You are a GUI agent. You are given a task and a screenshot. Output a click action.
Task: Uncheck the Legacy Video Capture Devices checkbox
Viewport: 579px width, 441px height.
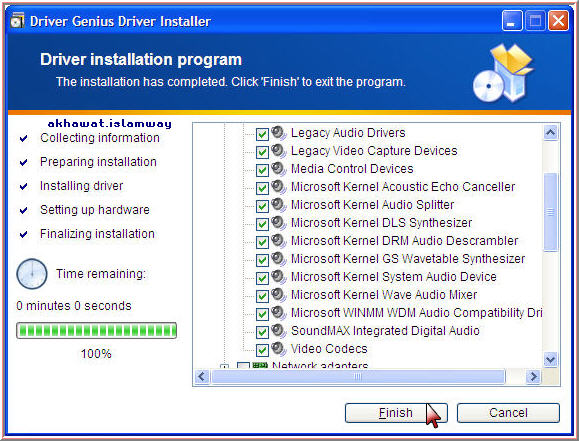(262, 152)
